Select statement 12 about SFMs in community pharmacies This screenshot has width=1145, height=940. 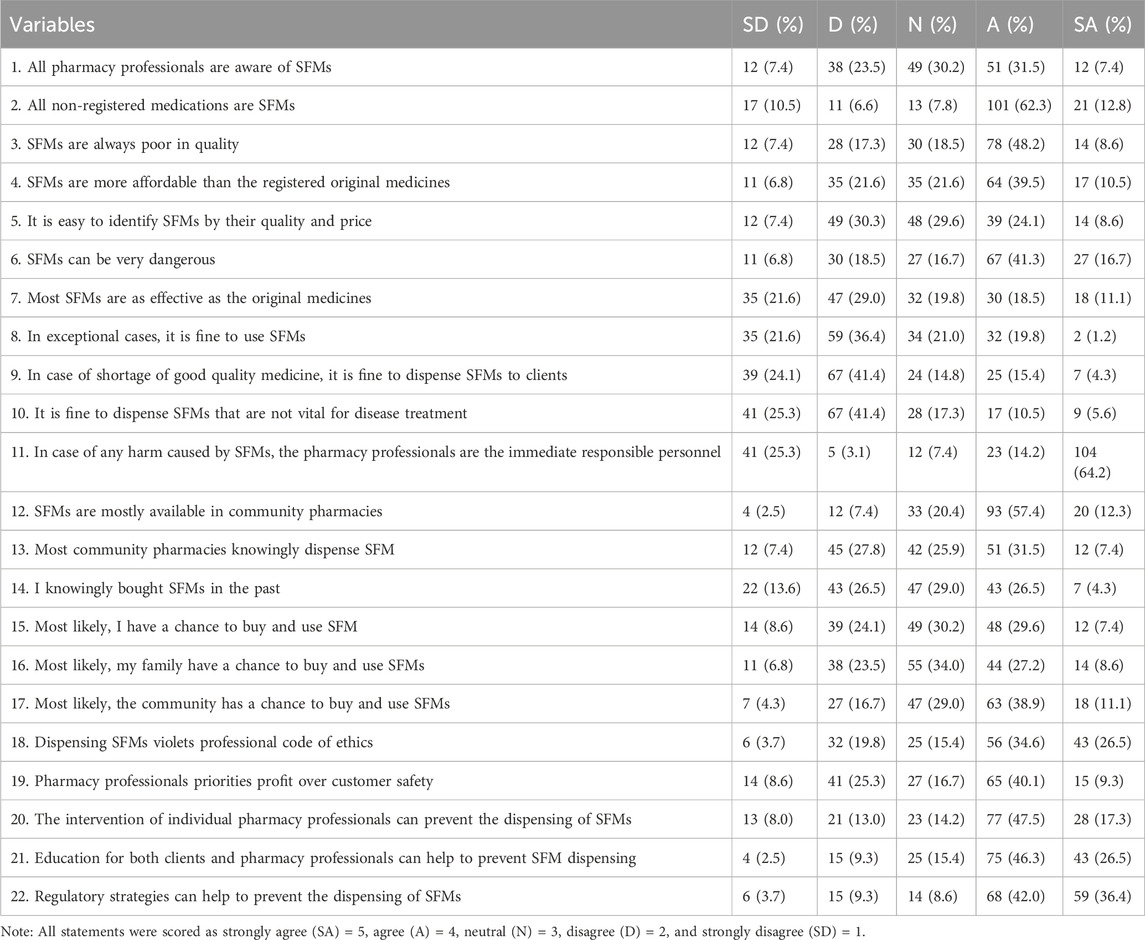click(x=572, y=511)
